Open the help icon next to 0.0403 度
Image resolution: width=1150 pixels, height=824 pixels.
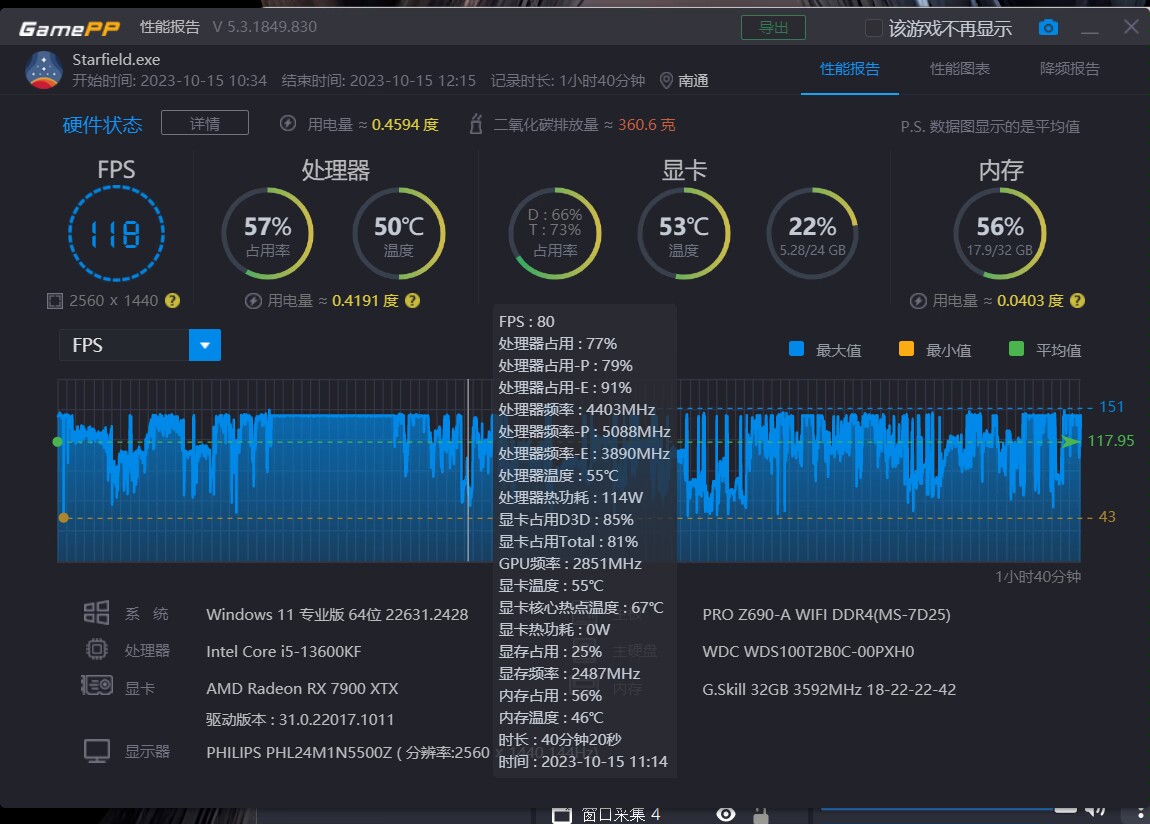[1077, 301]
